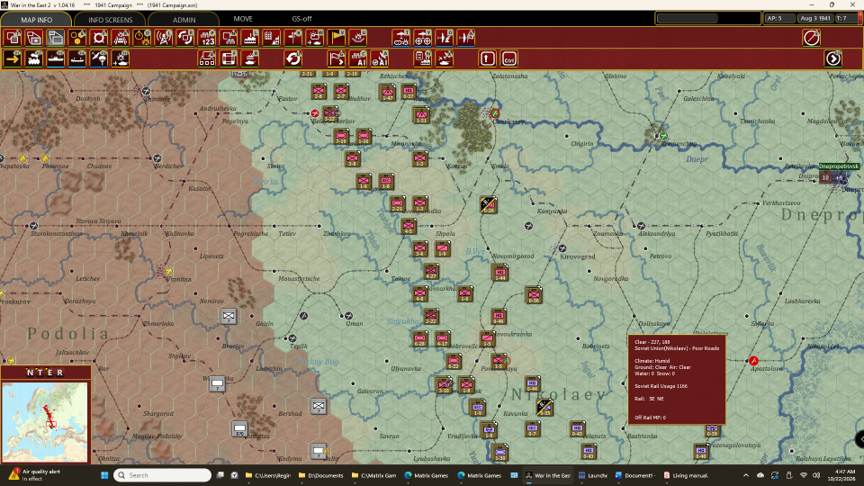
Task: Select MOVE mode label
Action: pyautogui.click(x=243, y=19)
